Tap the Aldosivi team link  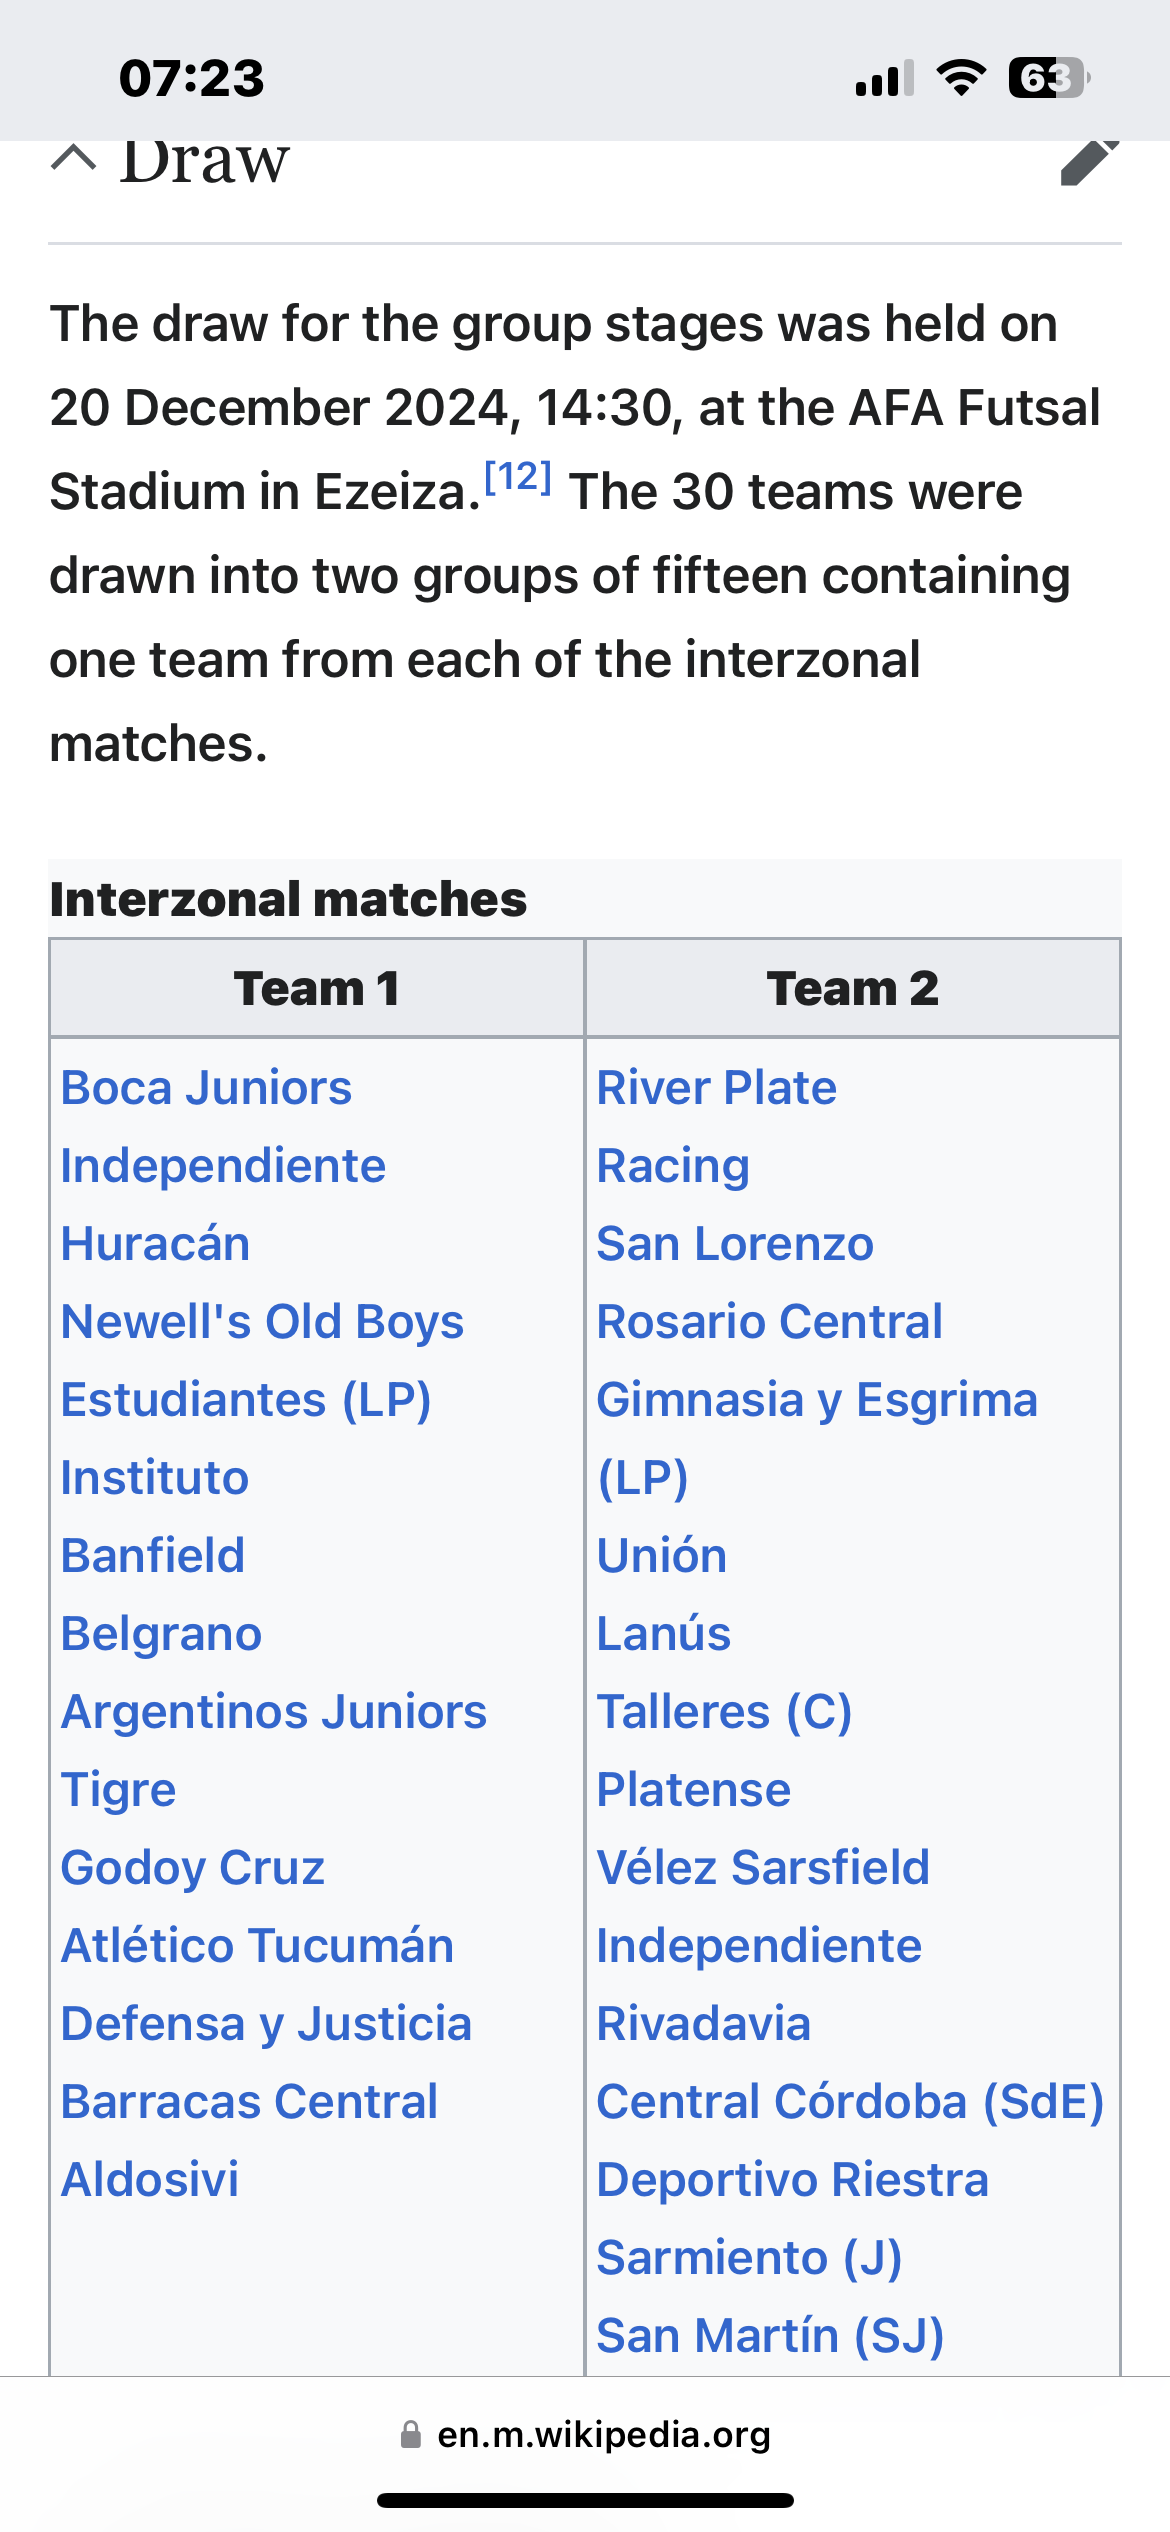(x=150, y=2180)
